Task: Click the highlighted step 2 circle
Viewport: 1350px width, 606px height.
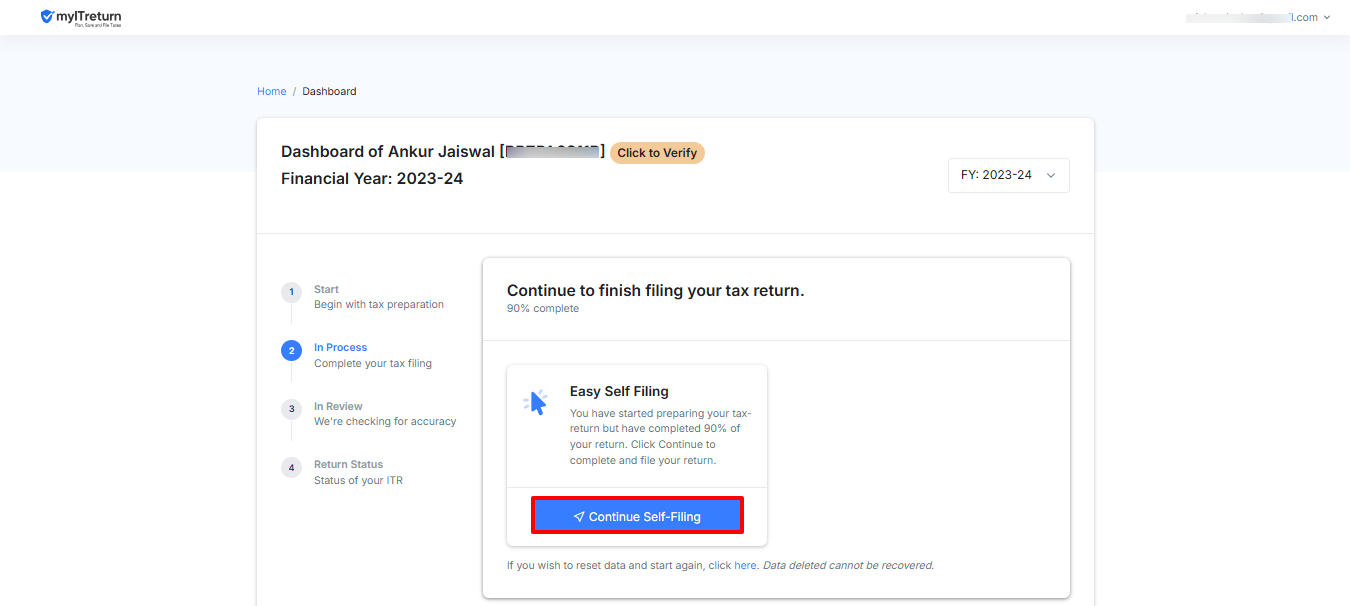Action: (x=291, y=351)
